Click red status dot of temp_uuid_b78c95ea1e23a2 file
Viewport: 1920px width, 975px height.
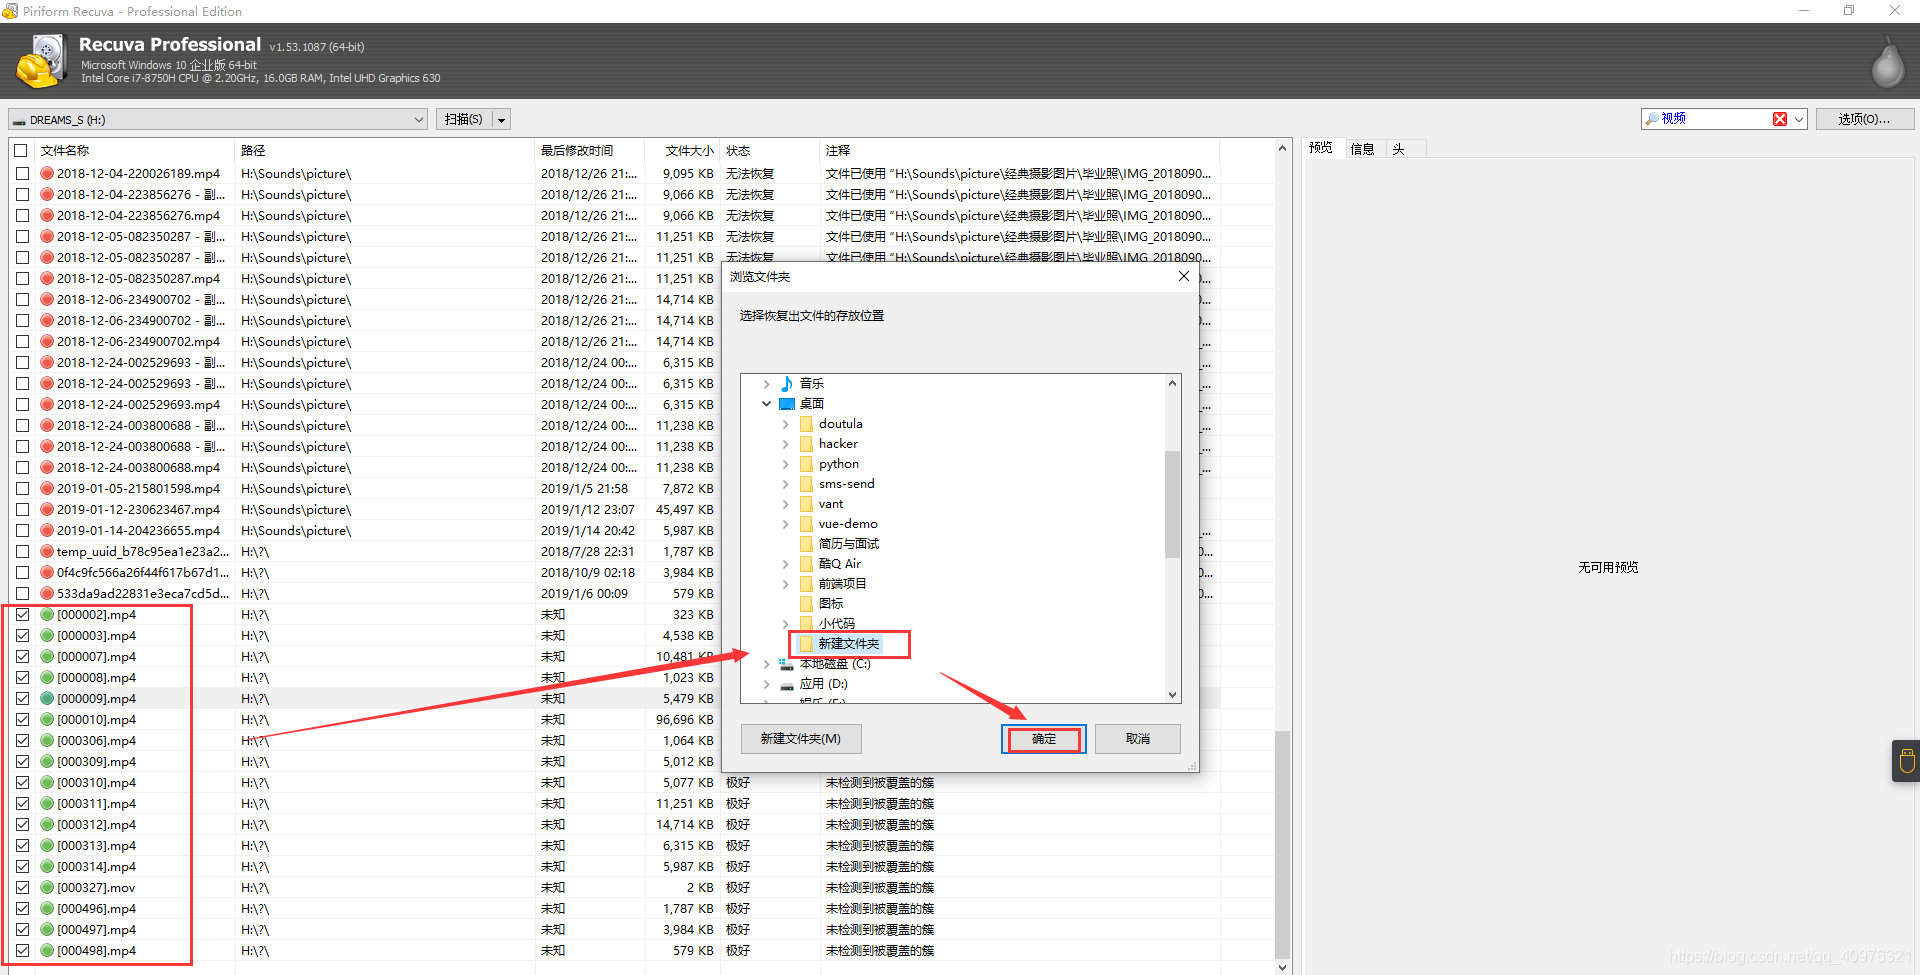pos(47,552)
